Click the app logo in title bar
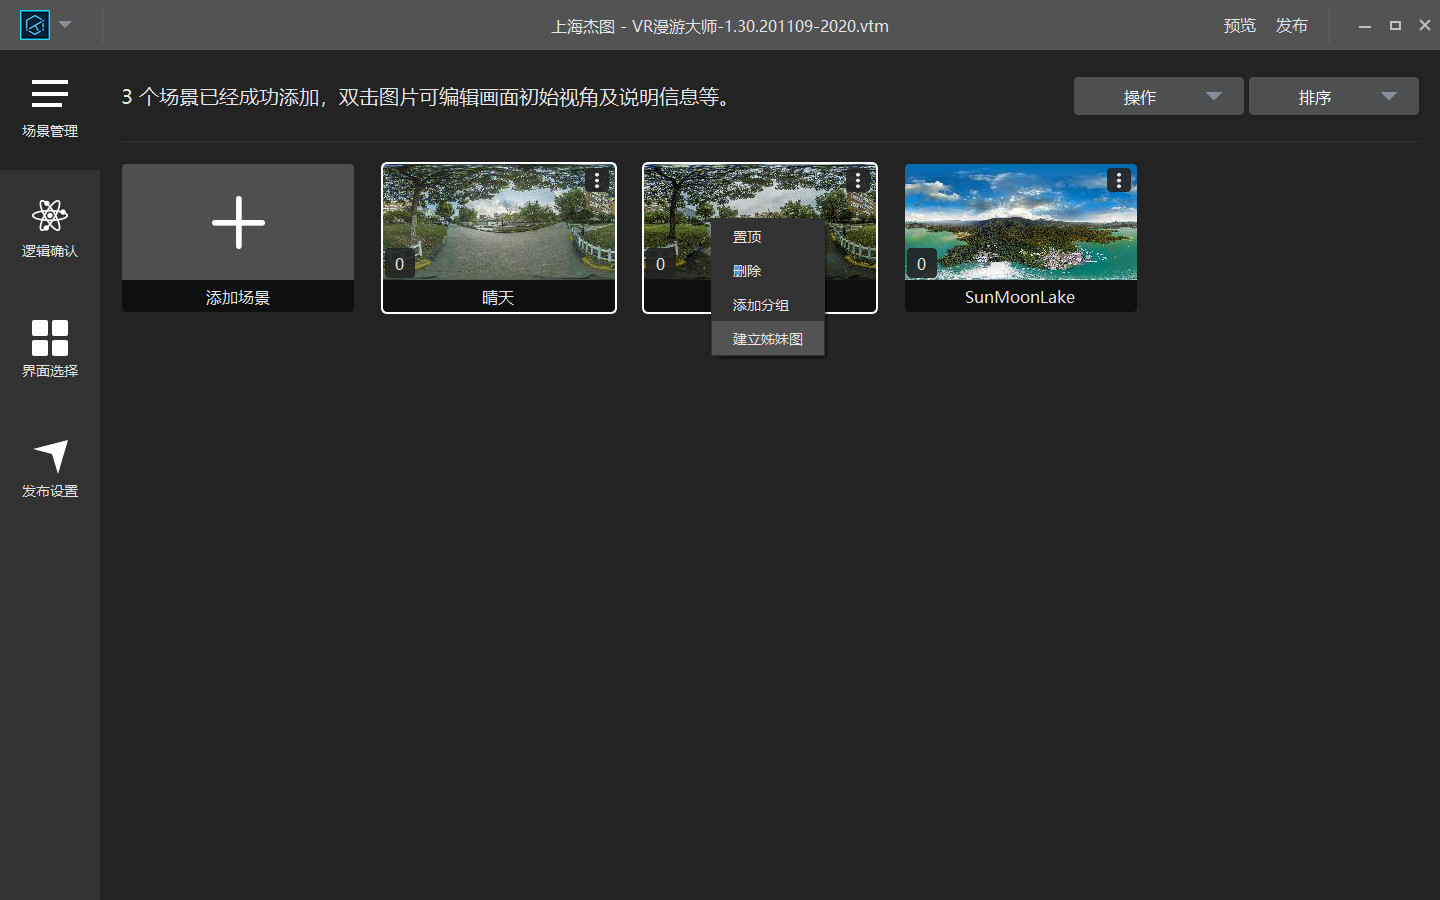 point(35,25)
